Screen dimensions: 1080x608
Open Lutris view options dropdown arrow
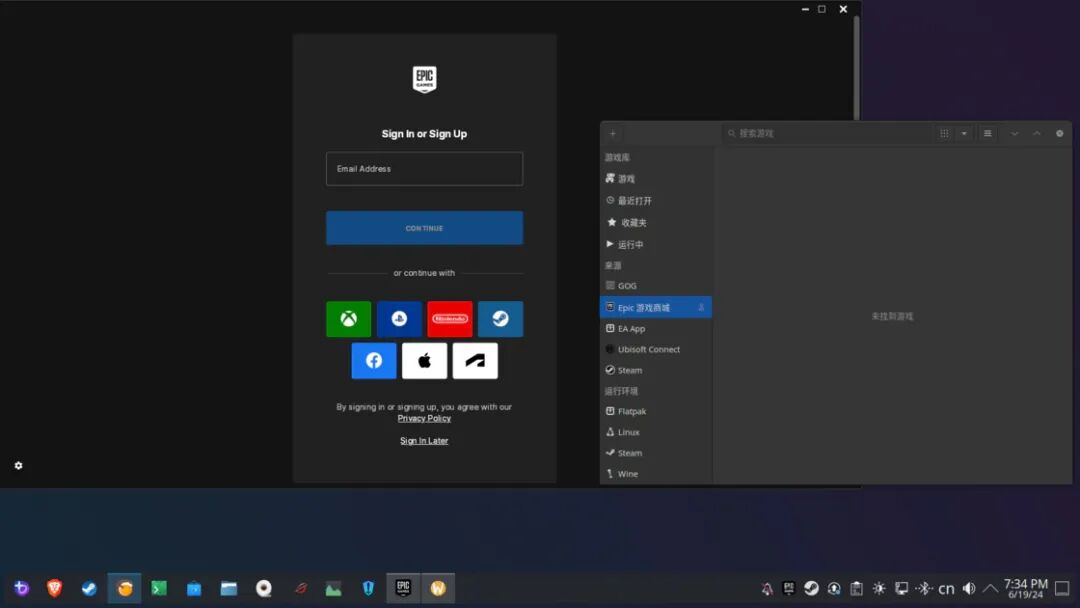click(x=964, y=134)
